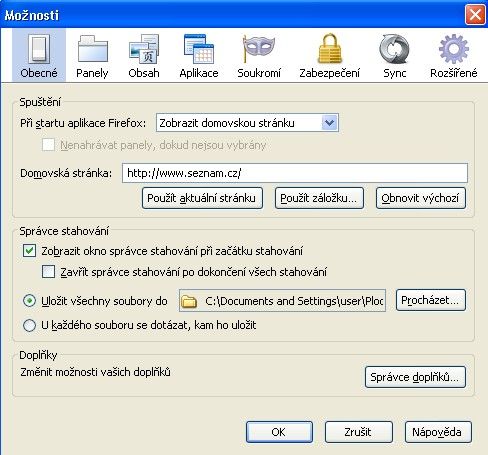Click Použít aktuální stránku button
Image resolution: width=488 pixels, height=455 pixels.
202,198
